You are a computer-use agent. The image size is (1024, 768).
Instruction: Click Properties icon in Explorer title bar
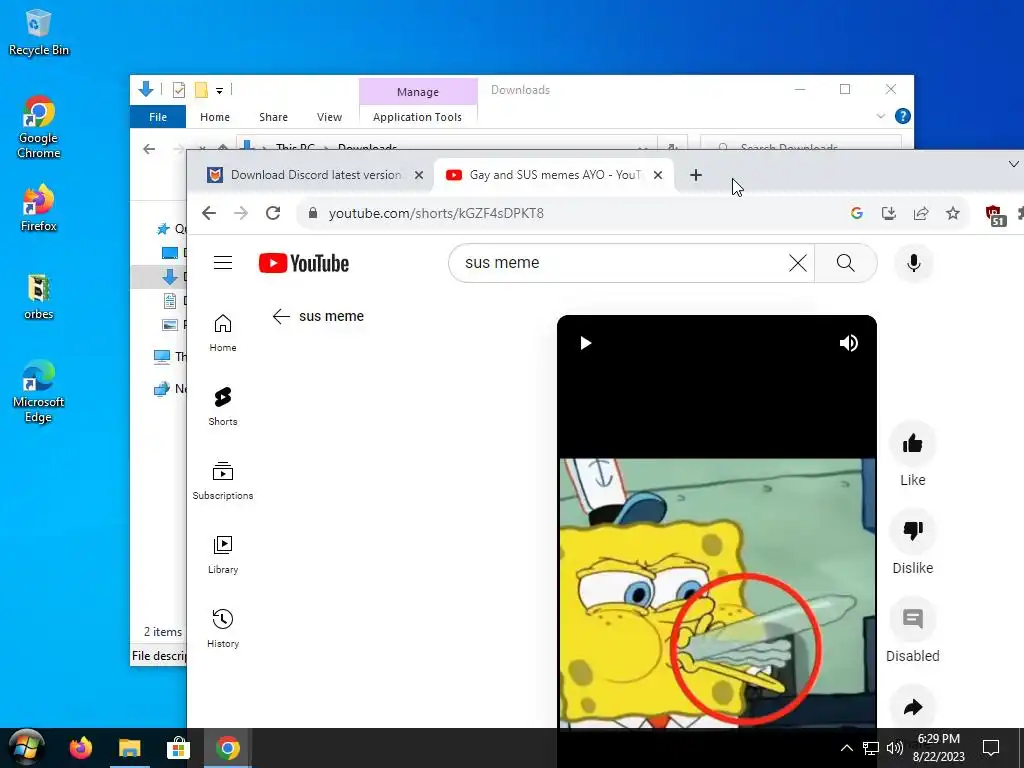[178, 90]
